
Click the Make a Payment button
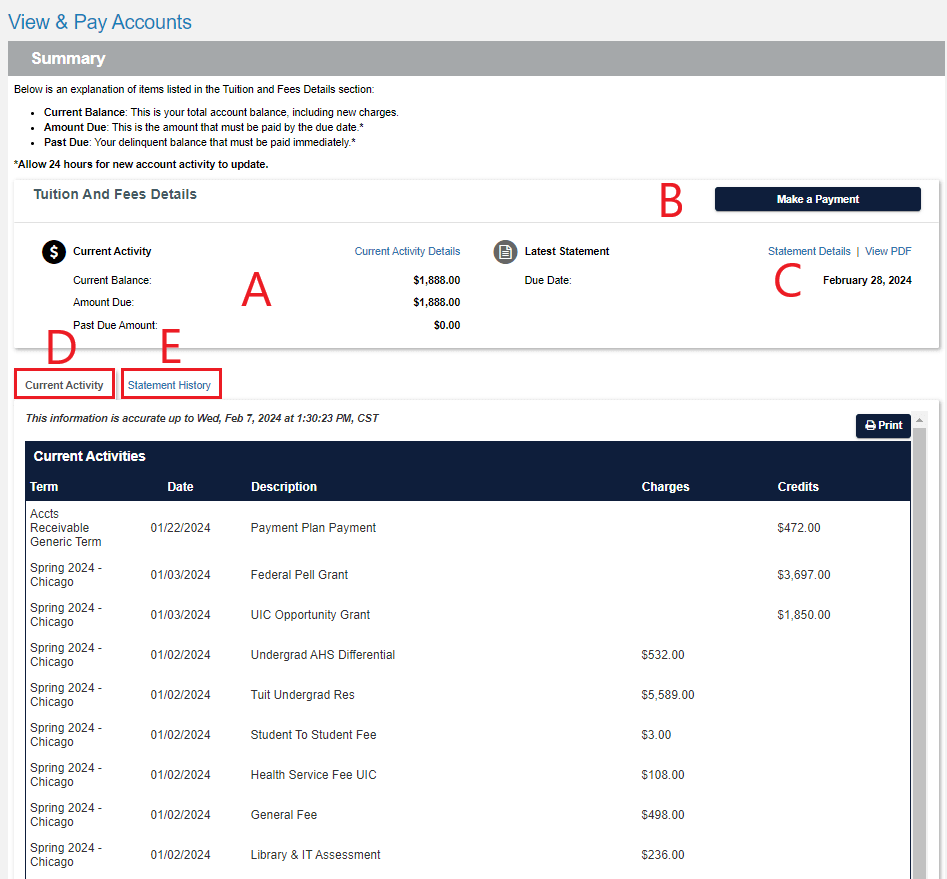point(818,199)
